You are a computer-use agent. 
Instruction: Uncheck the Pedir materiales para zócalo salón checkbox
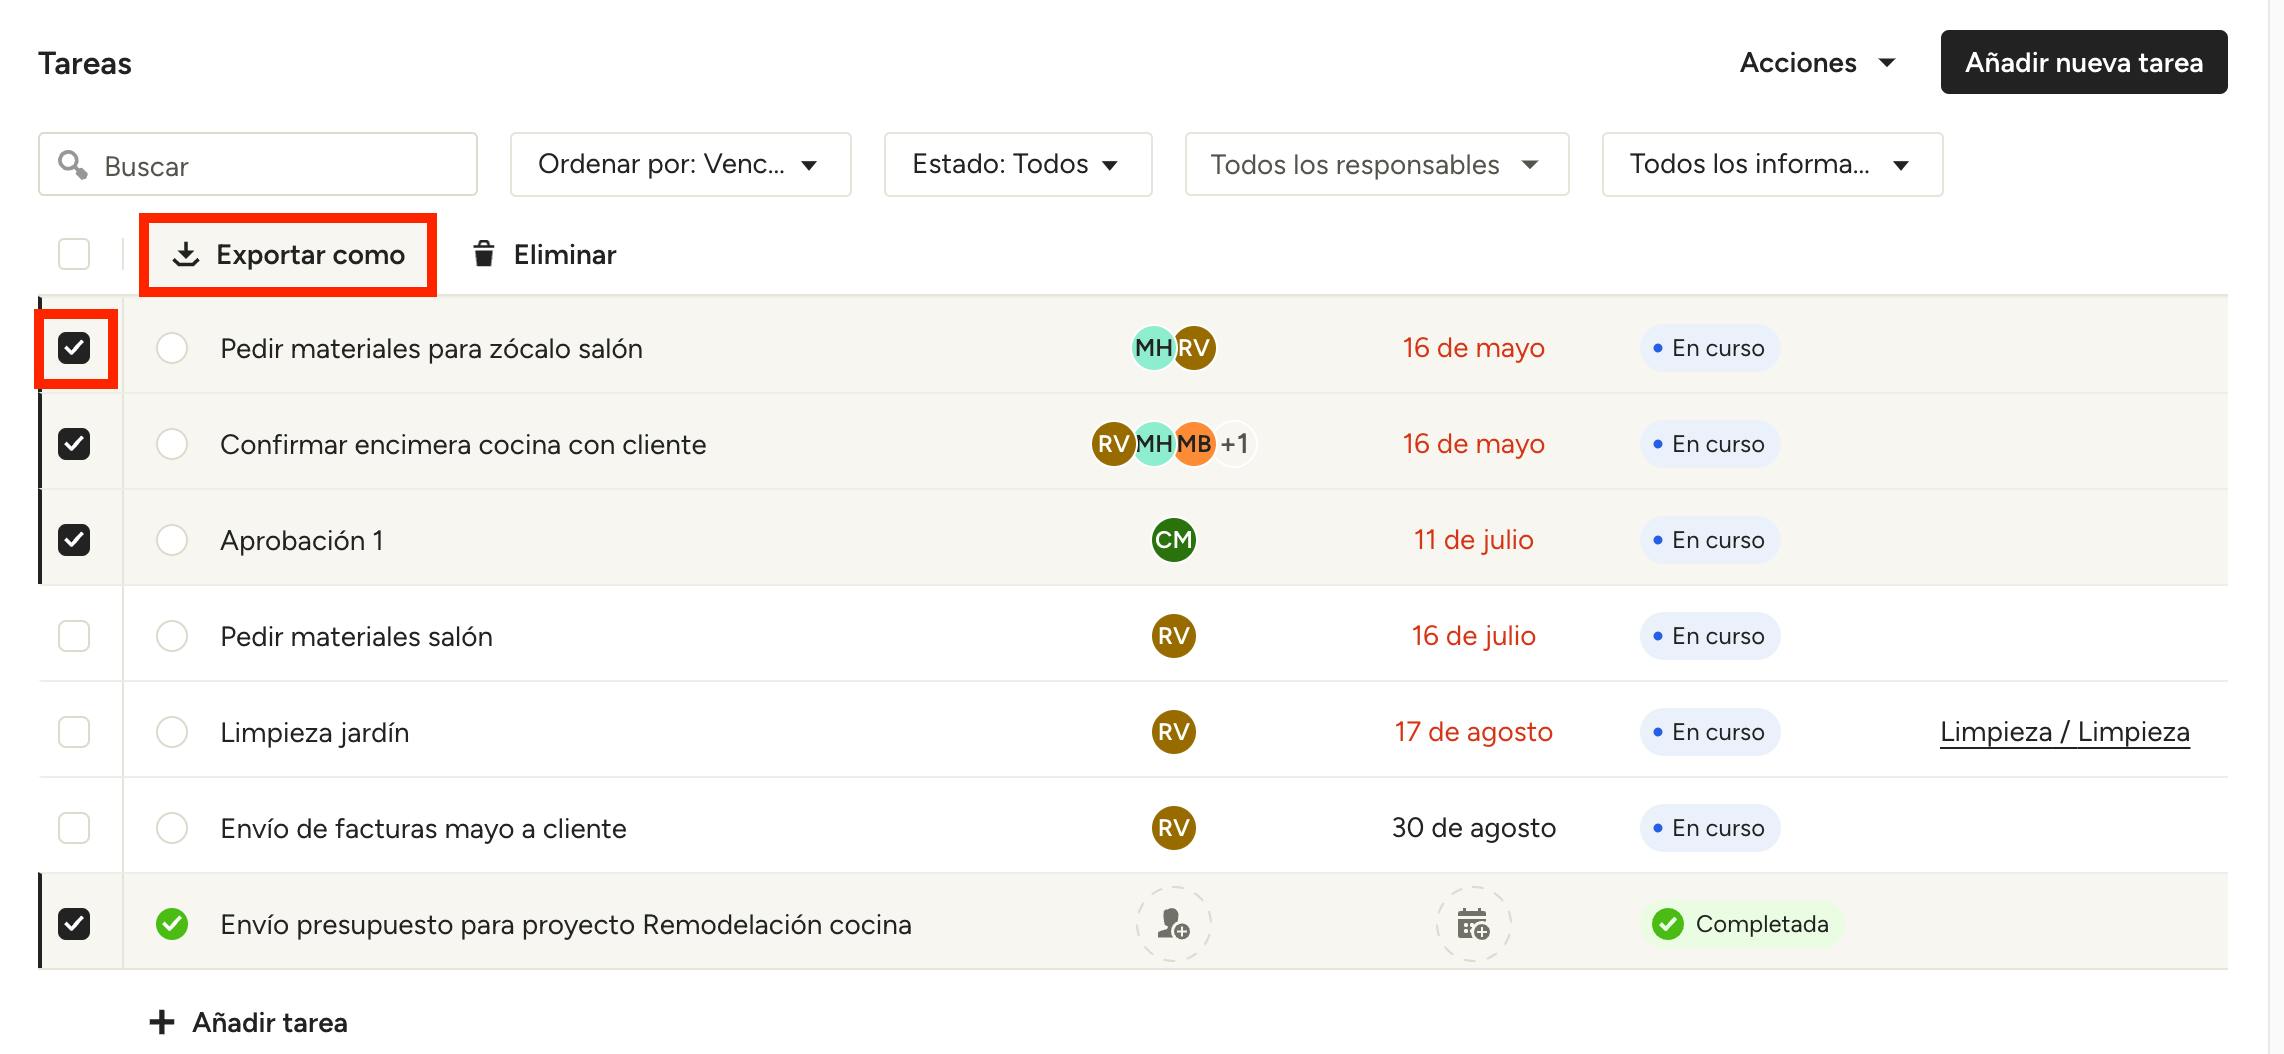pos(74,348)
